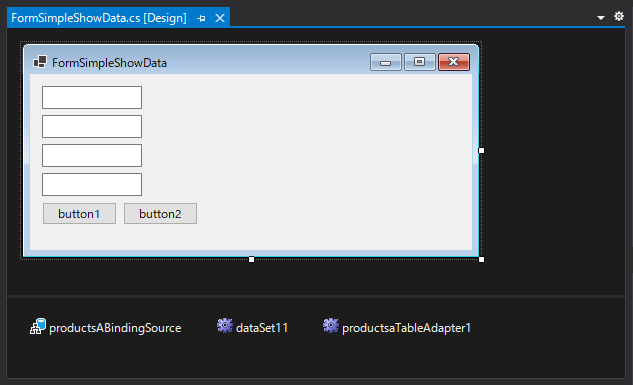Click the first text box on the form
This screenshot has height=385, width=633.
[x=92, y=97]
